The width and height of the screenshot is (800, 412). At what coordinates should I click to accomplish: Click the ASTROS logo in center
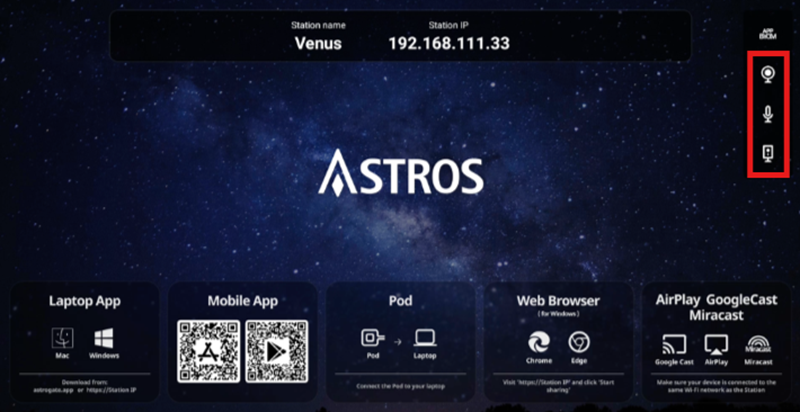(400, 174)
